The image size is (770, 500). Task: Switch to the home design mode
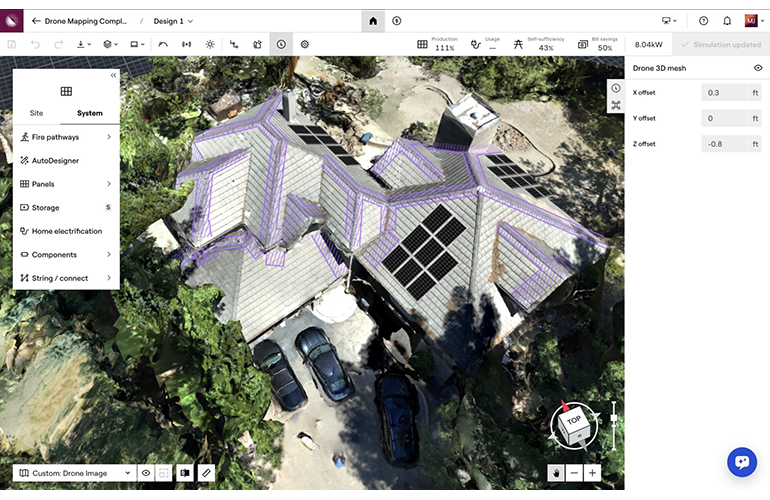373,21
